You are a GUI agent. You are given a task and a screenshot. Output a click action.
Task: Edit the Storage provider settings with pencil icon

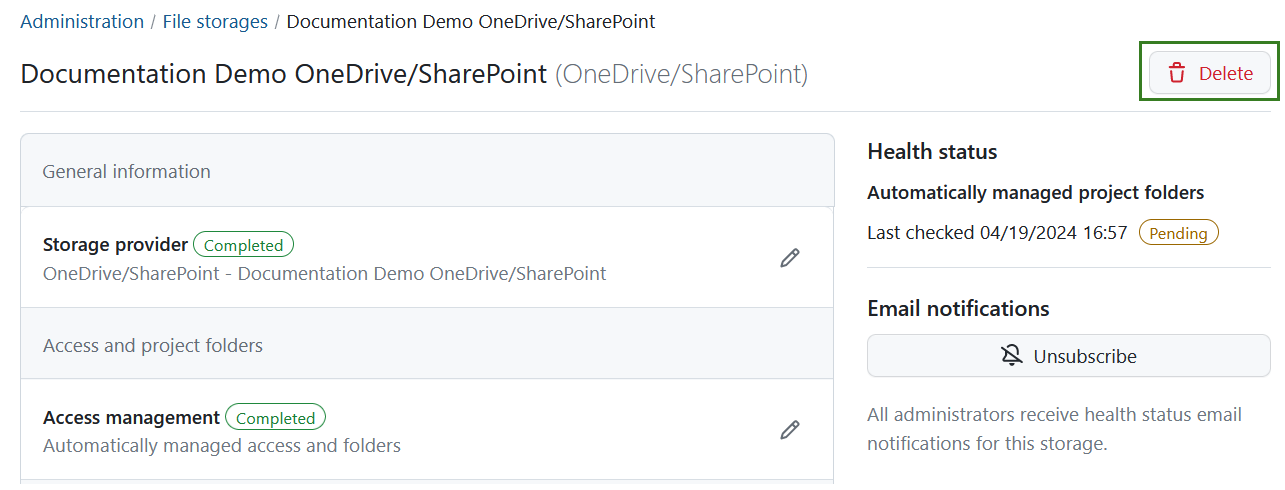(x=790, y=258)
